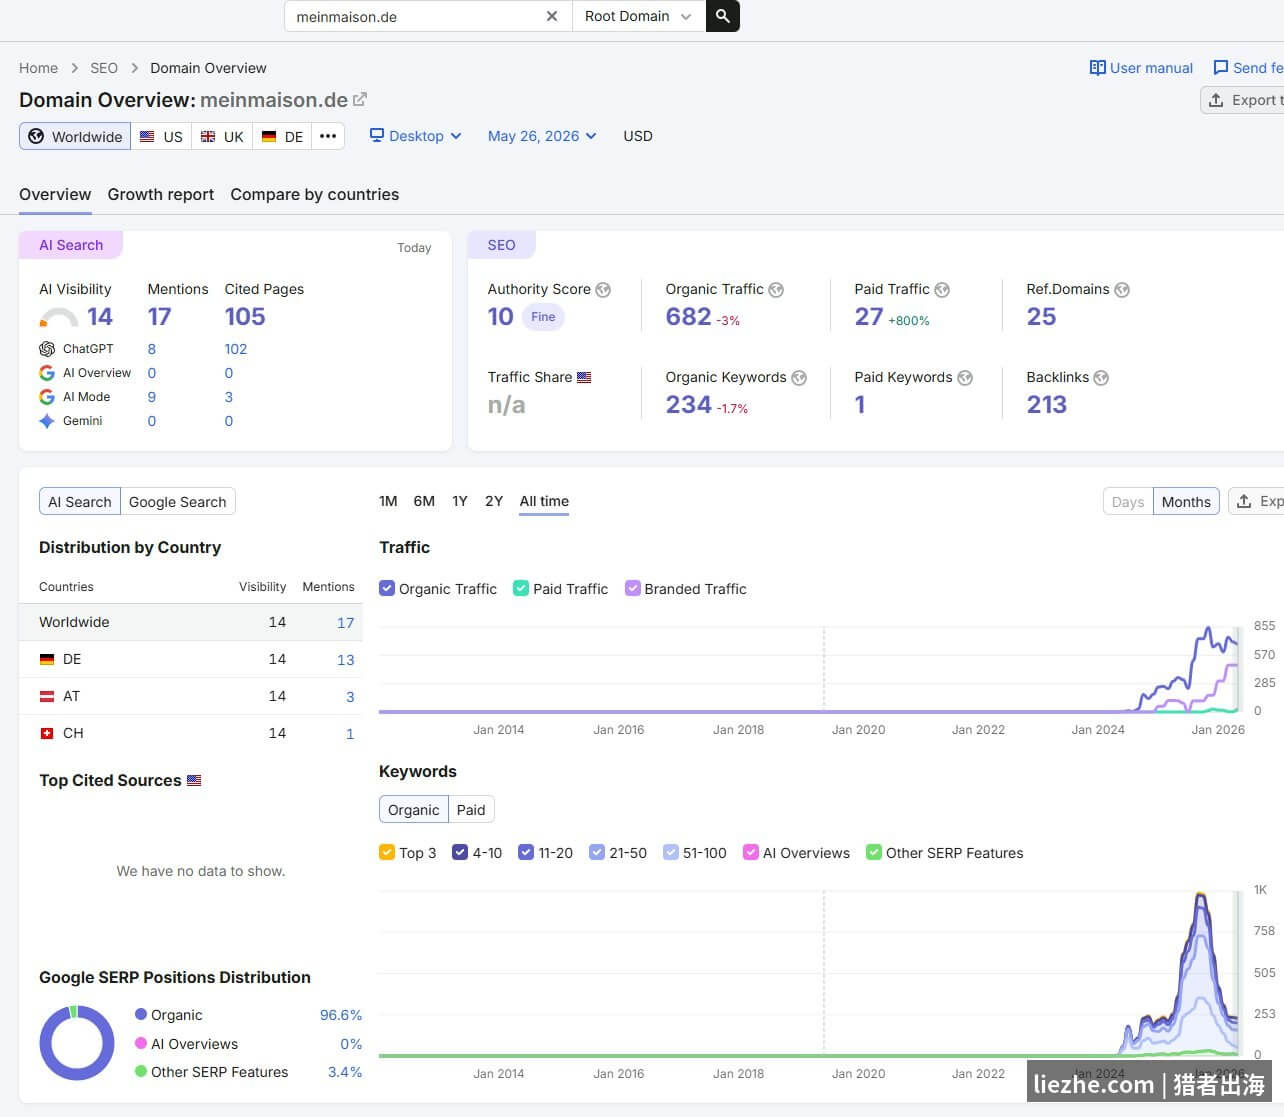The height and width of the screenshot is (1117, 1284).
Task: Click Organic Keywords info globe icon
Action: (x=799, y=378)
